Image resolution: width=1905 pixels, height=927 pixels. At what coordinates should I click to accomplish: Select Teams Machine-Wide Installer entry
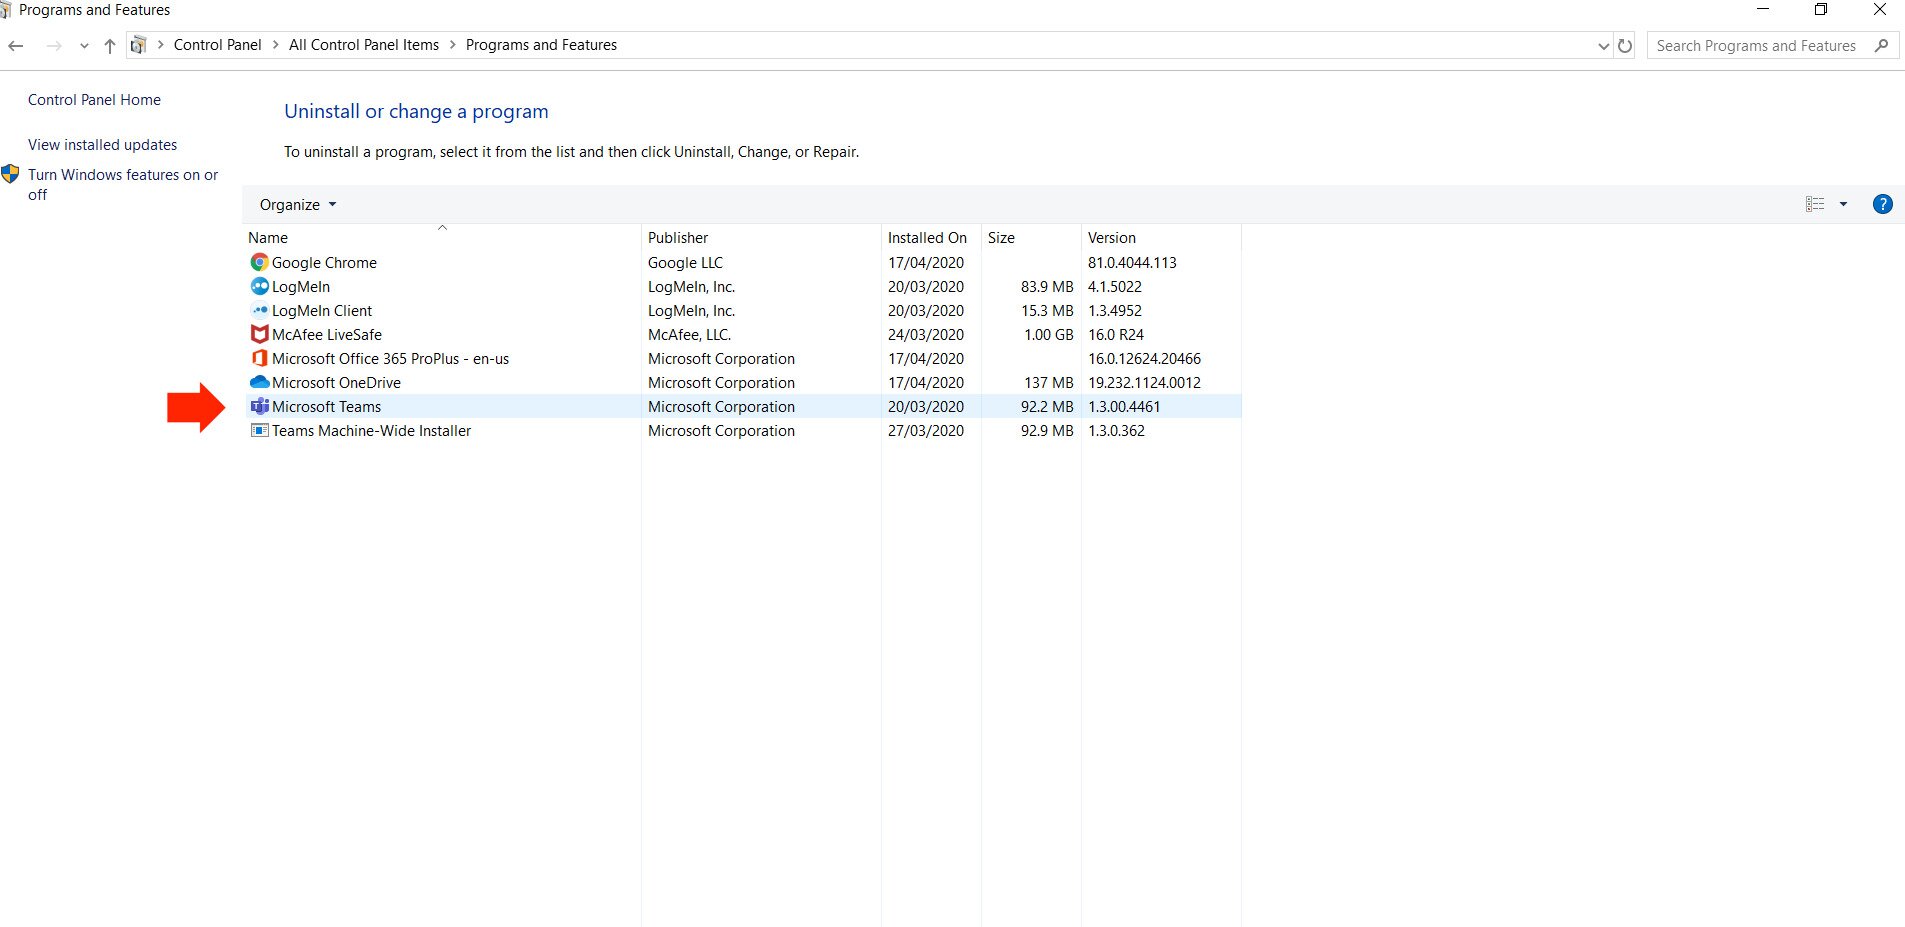coord(371,431)
